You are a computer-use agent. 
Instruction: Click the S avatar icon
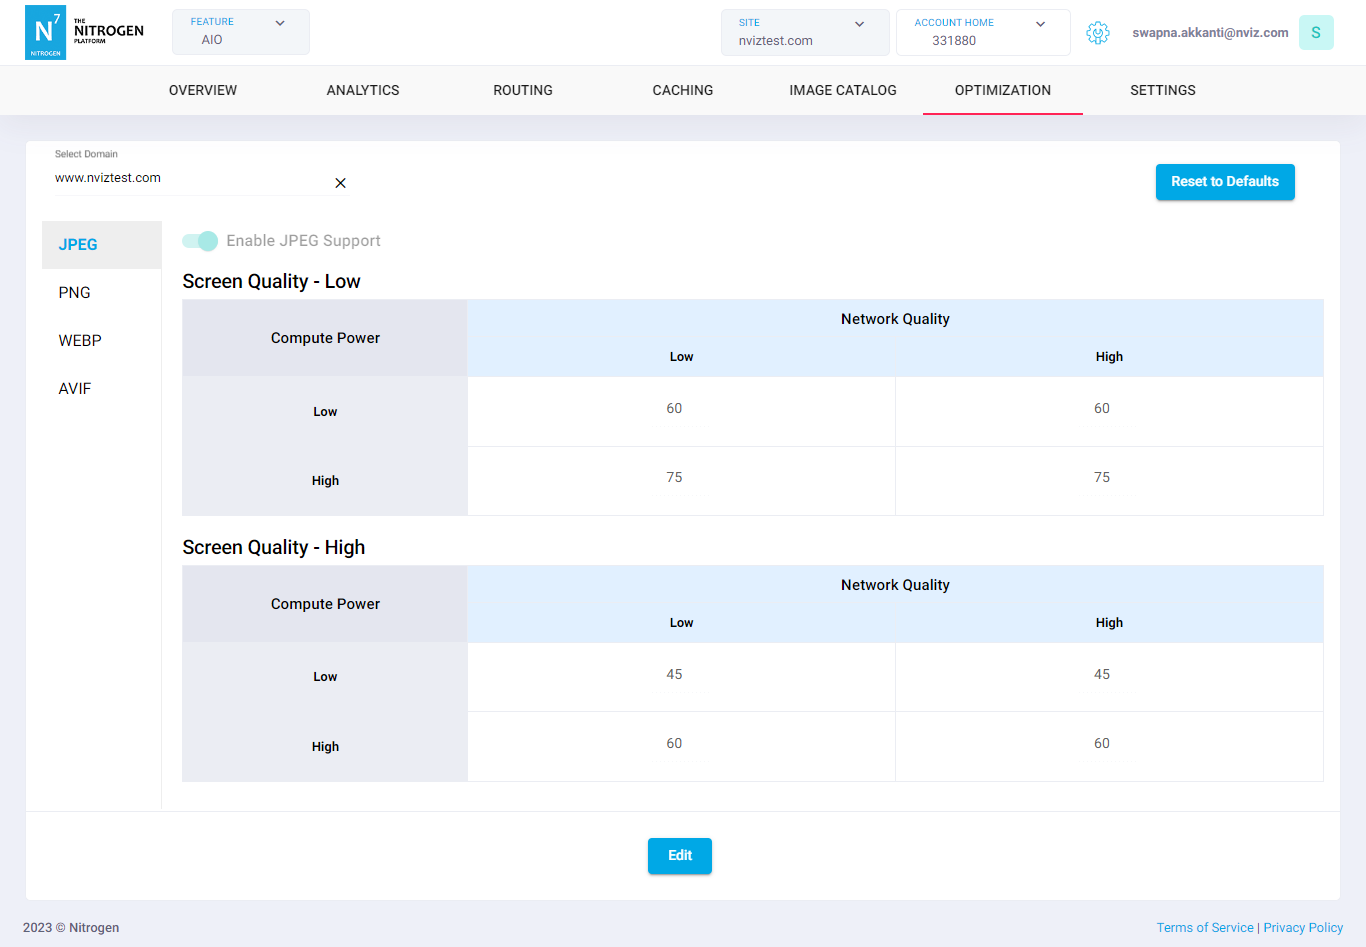click(x=1316, y=32)
